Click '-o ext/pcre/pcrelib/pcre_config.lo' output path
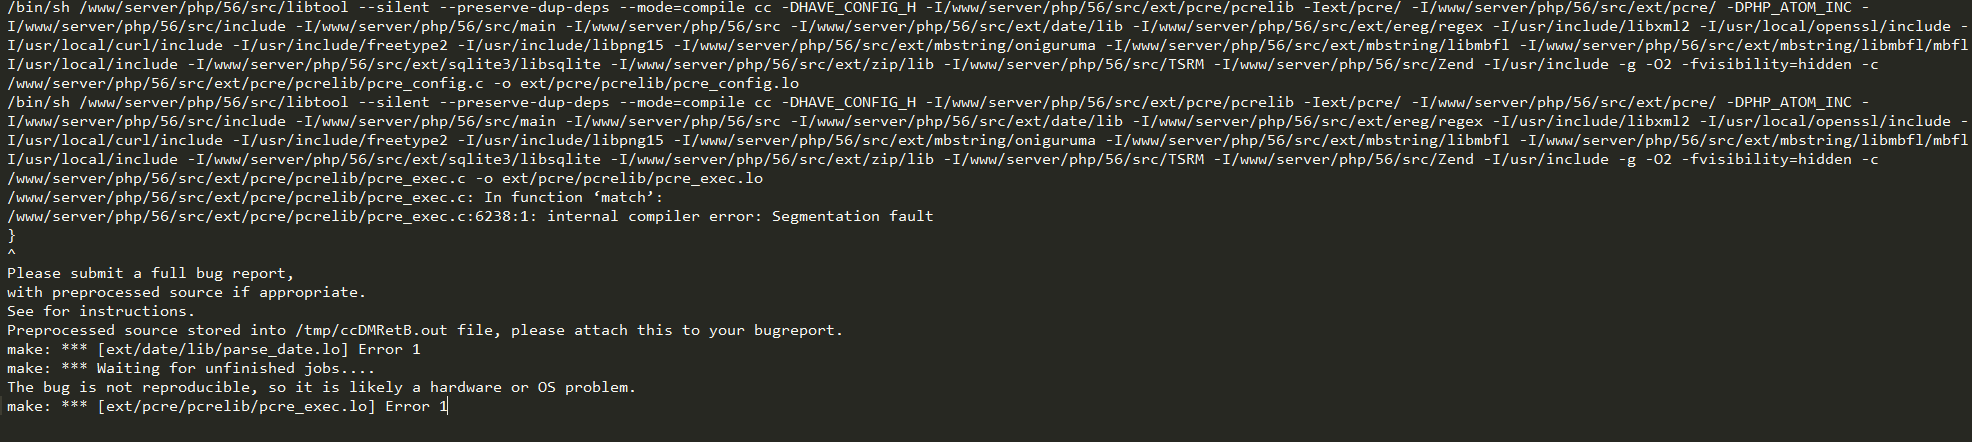Image resolution: width=1972 pixels, height=442 pixels. [x=646, y=83]
